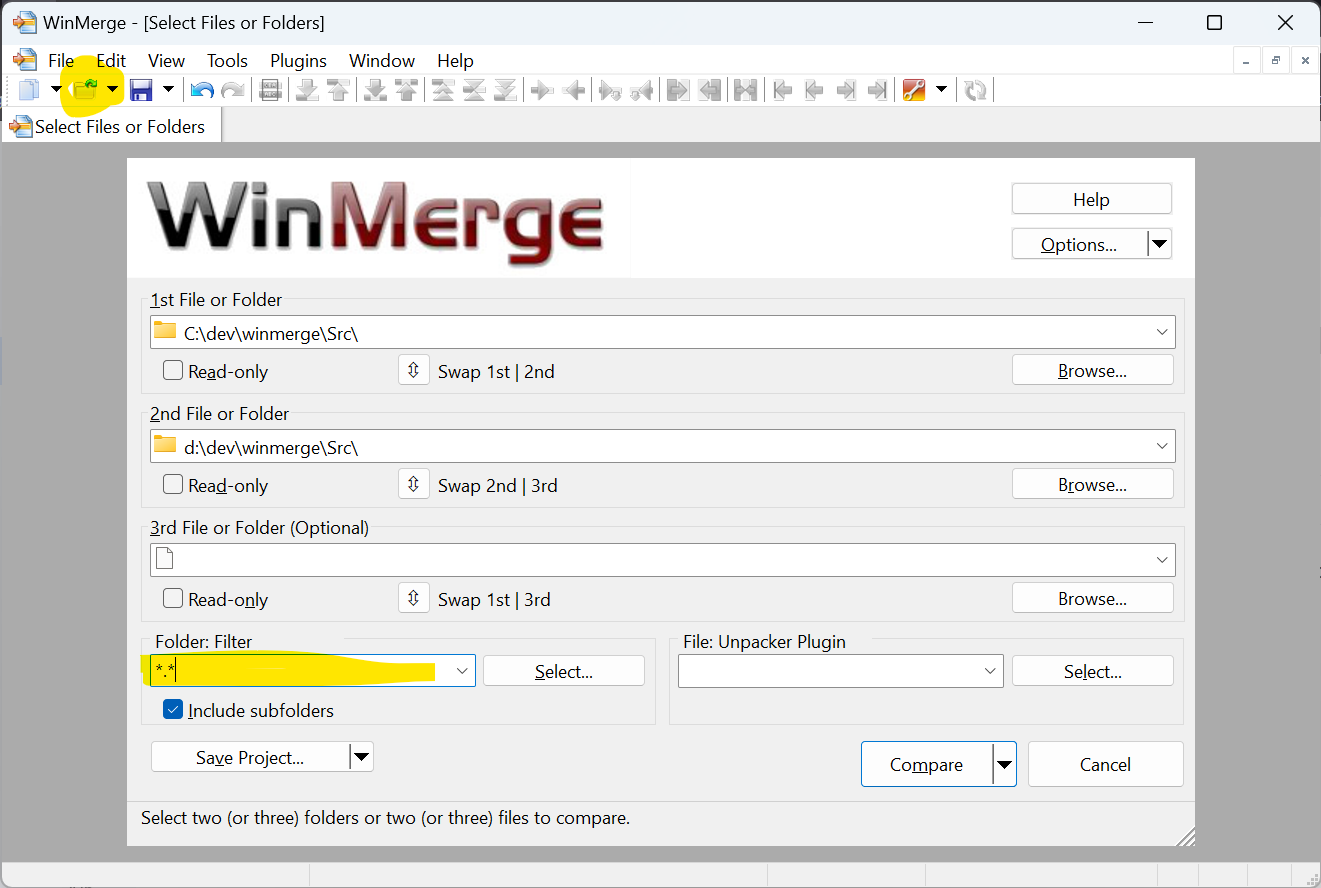Select the Select Files or Folders tab
Screen dimensions: 1321x888
(110, 126)
